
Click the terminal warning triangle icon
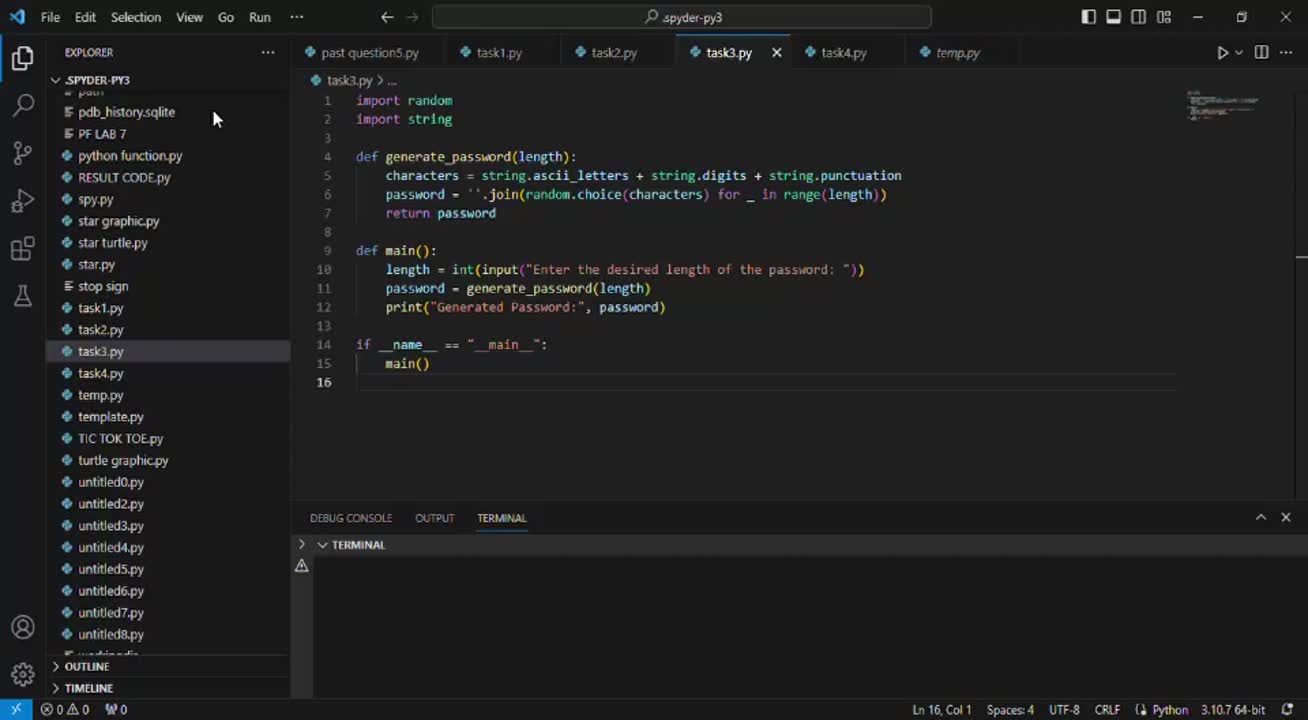(x=302, y=566)
